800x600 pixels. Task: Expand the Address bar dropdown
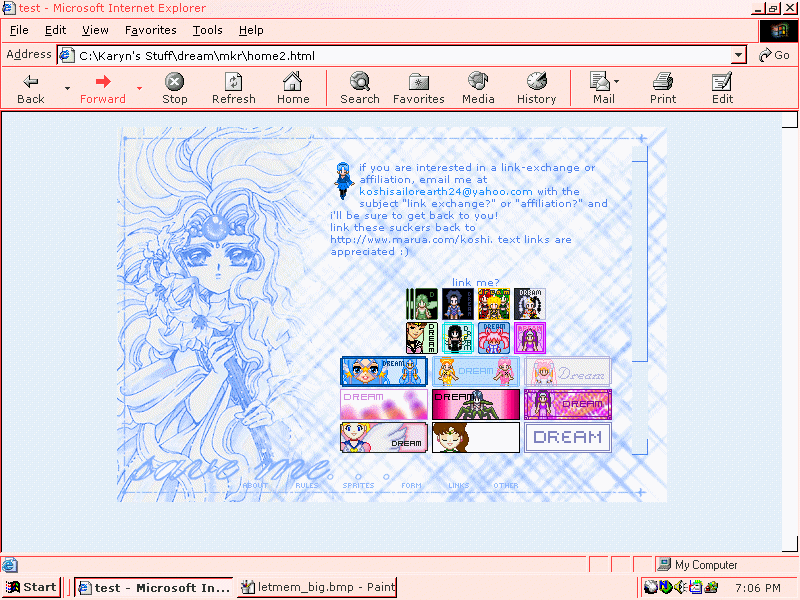click(x=739, y=56)
